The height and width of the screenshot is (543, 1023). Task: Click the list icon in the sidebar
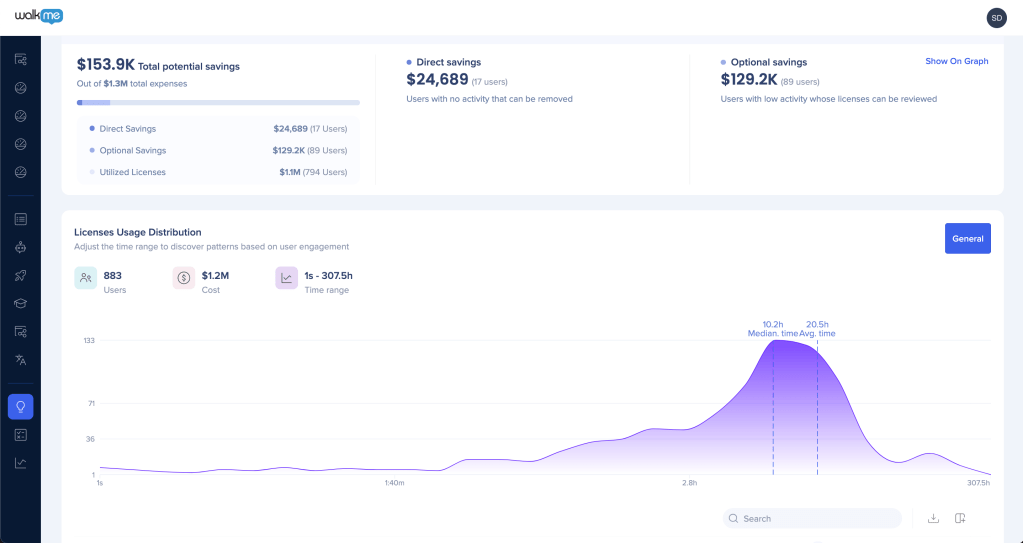(x=20, y=219)
